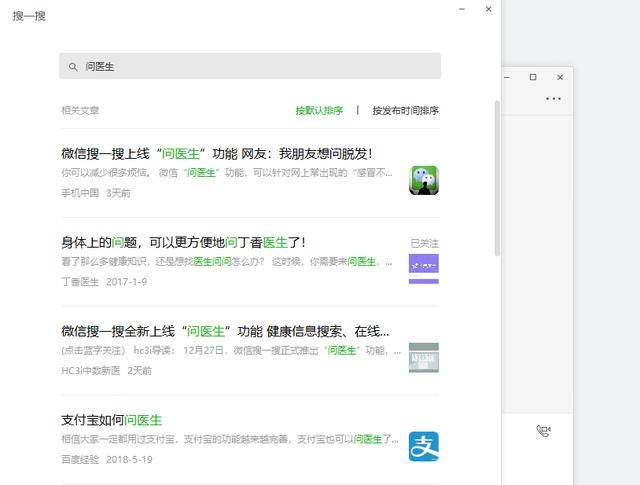Viewport: 640px width, 485px height.
Task: Maximize the background chat window
Action: 533,77
